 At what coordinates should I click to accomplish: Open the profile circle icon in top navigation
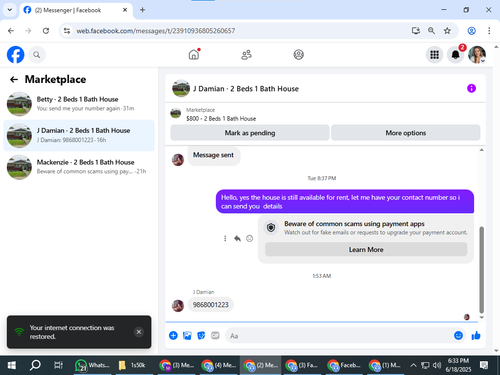click(298, 55)
